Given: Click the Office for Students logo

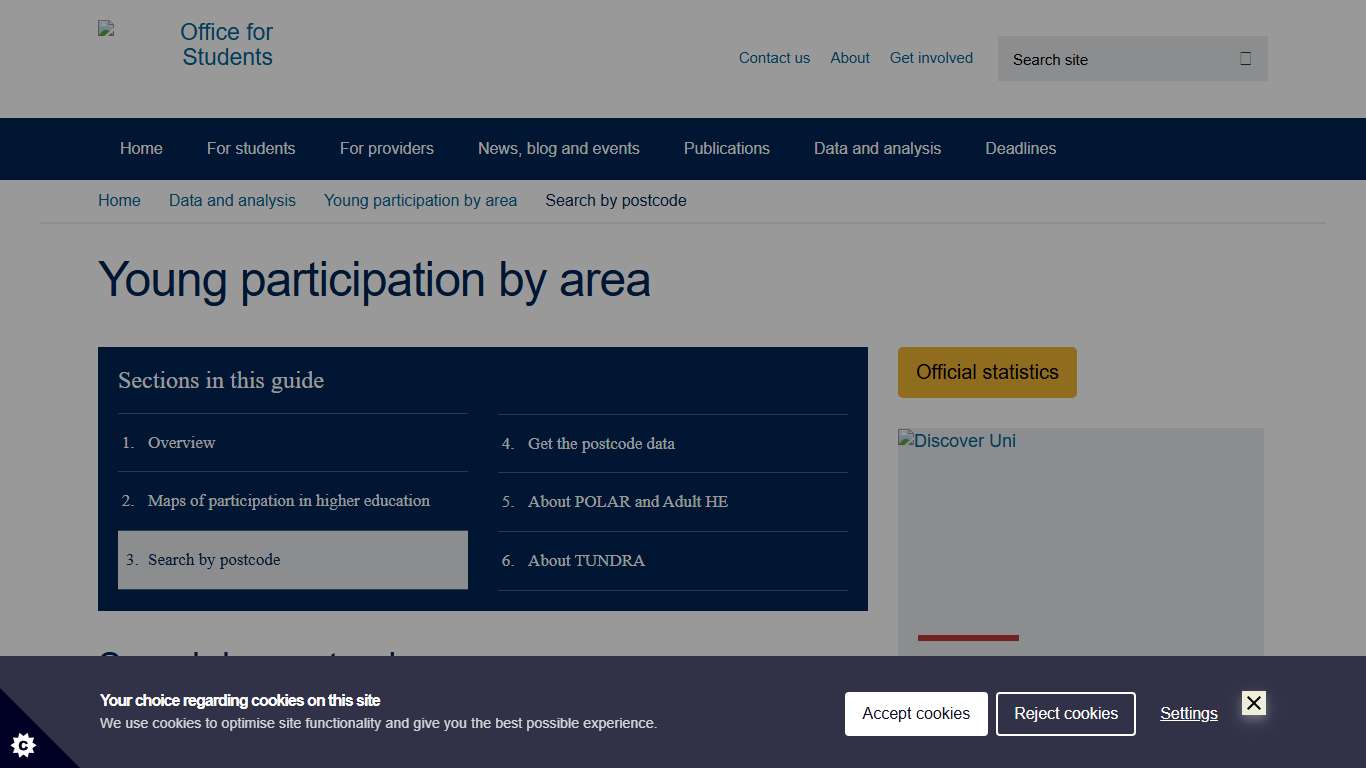Looking at the screenshot, I should [x=227, y=44].
